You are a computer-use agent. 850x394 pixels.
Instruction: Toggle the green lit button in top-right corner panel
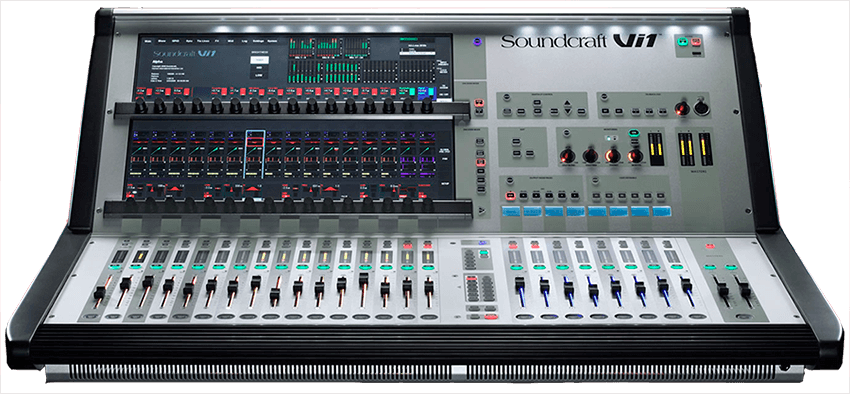tap(681, 41)
